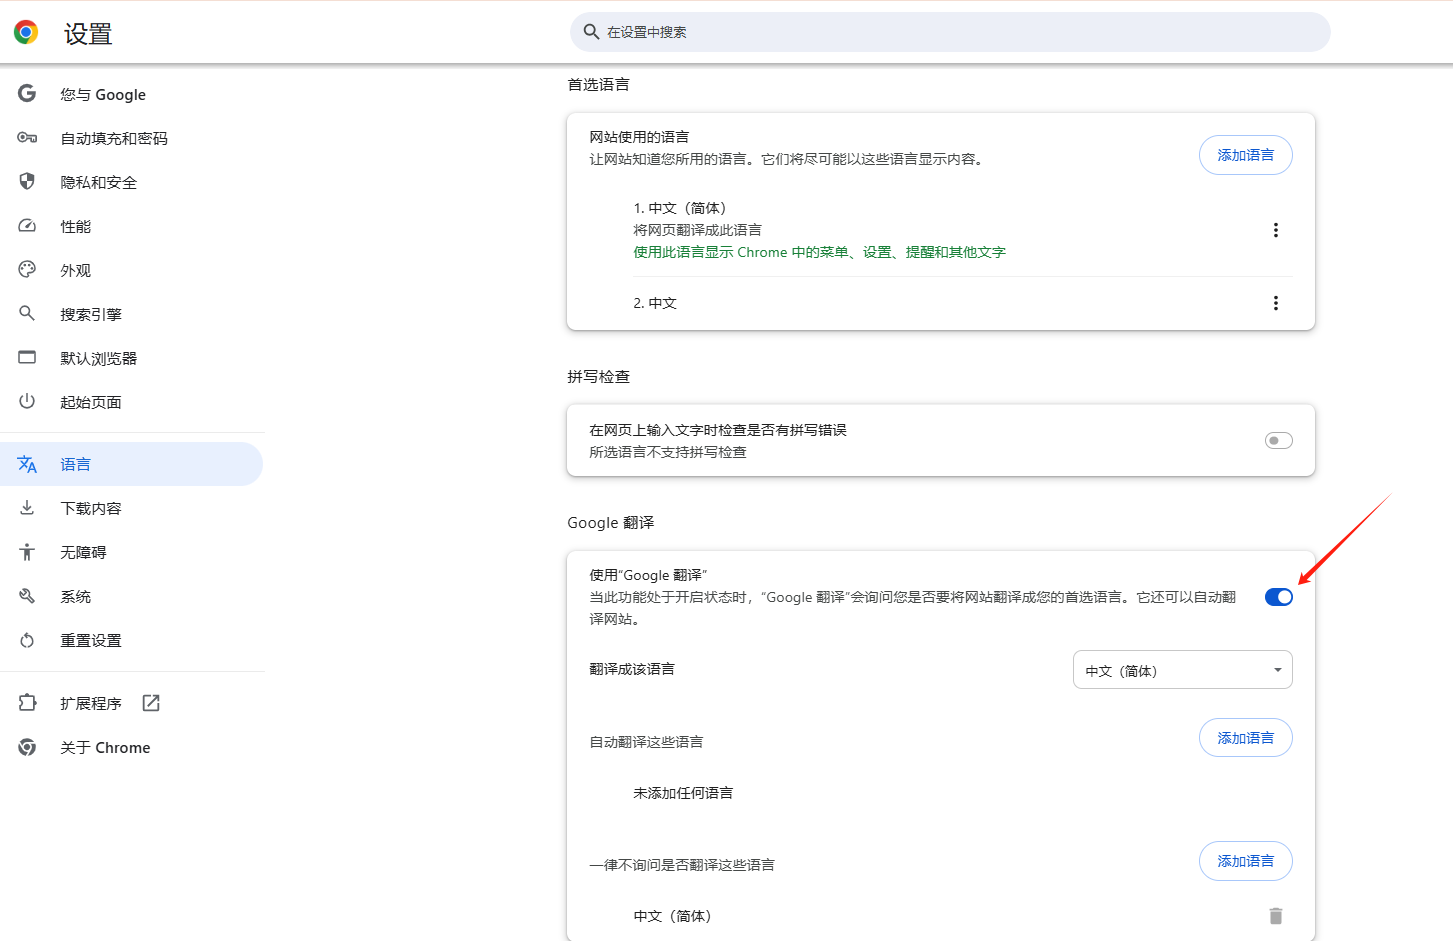1453x941 pixels.
Task: Click the green 使用此语言显示 Chrome text
Action: pos(819,252)
